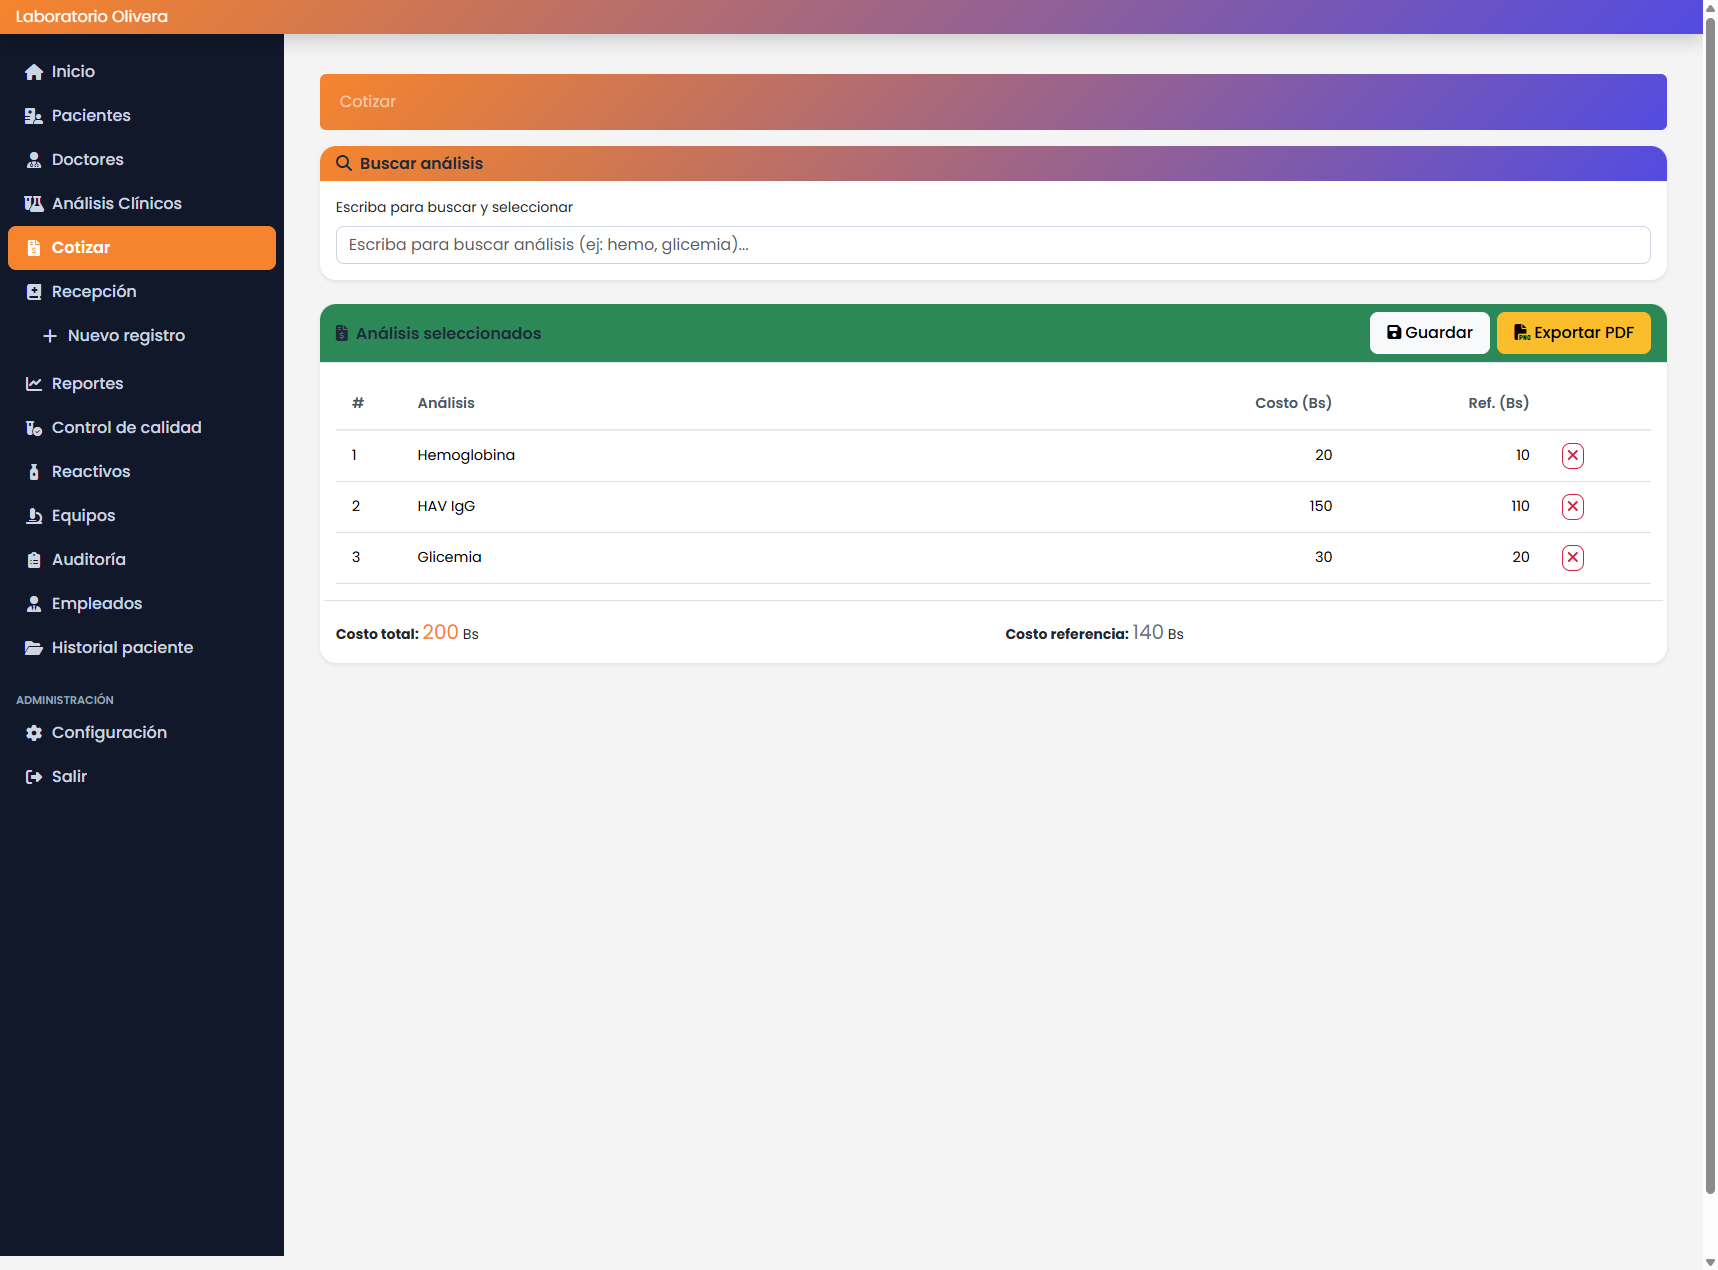1718x1270 pixels.
Task: Navigate to Historial paciente
Action: (122, 648)
